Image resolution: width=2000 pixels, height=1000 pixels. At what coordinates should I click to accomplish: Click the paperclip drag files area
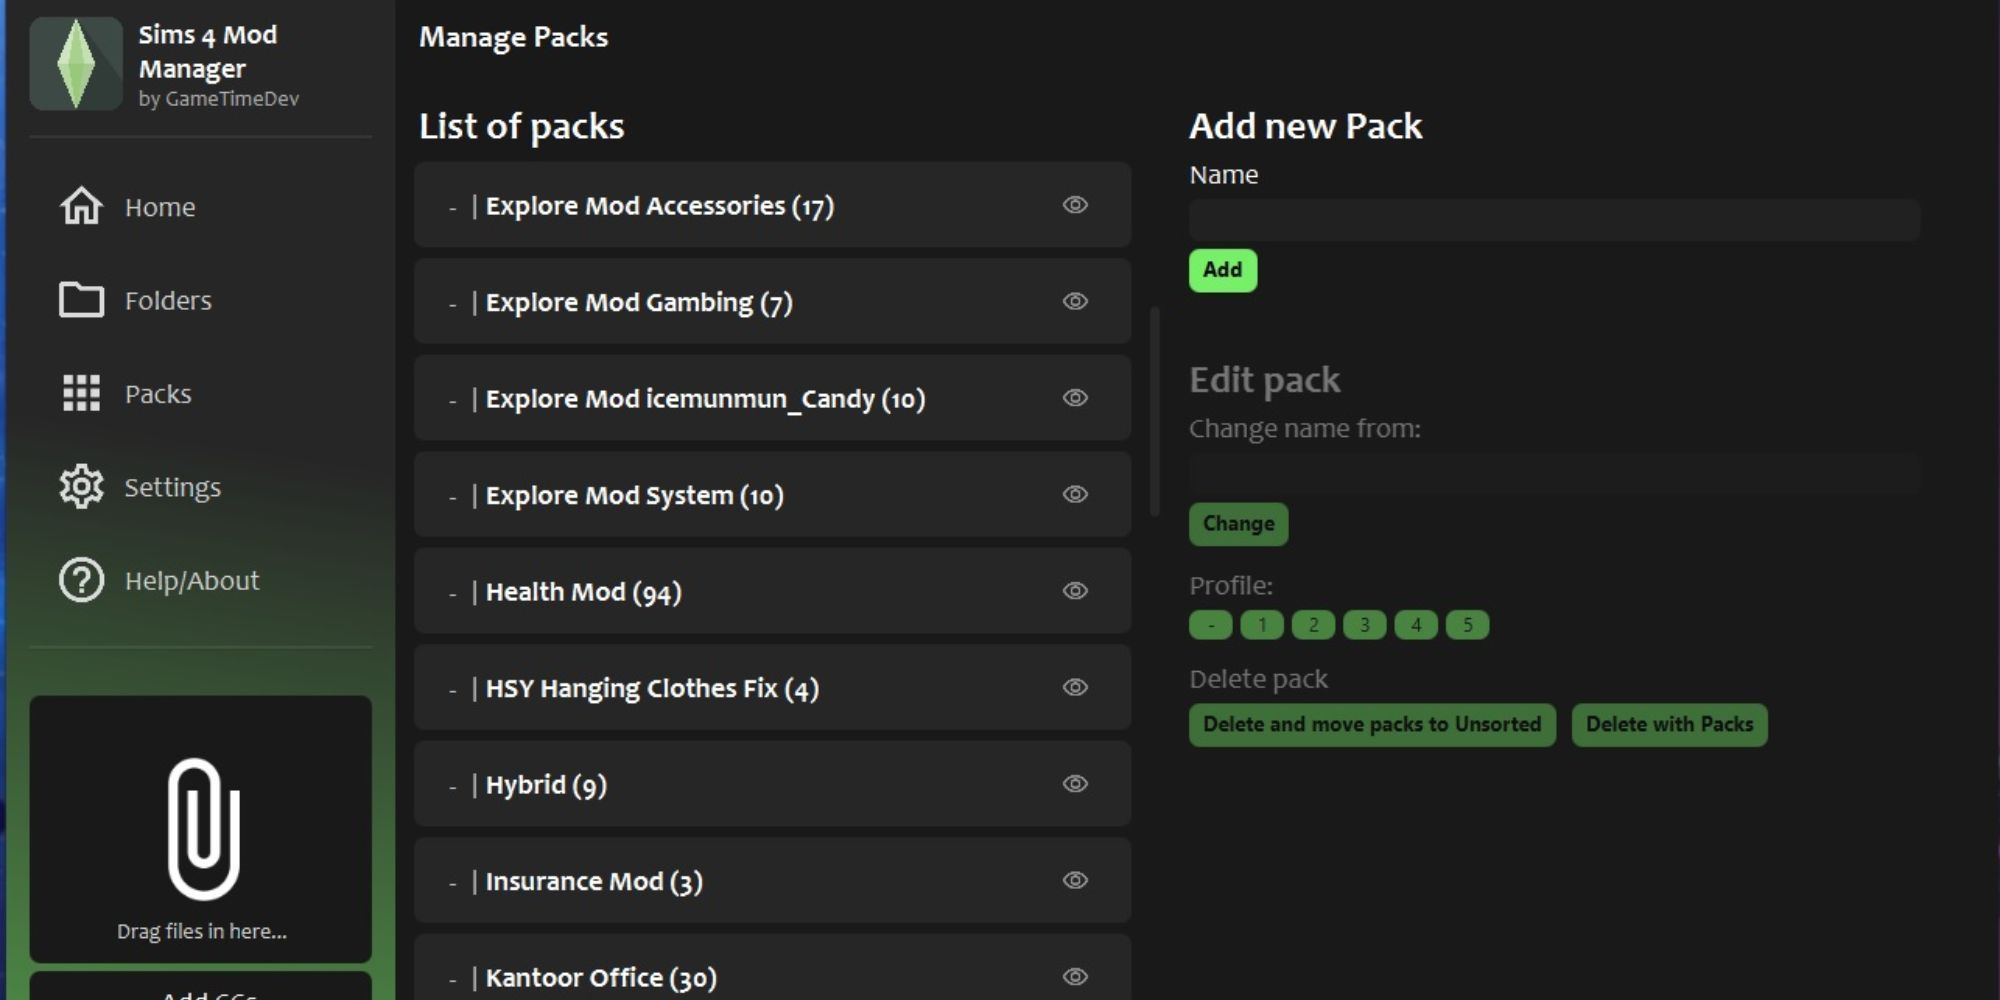[201, 829]
